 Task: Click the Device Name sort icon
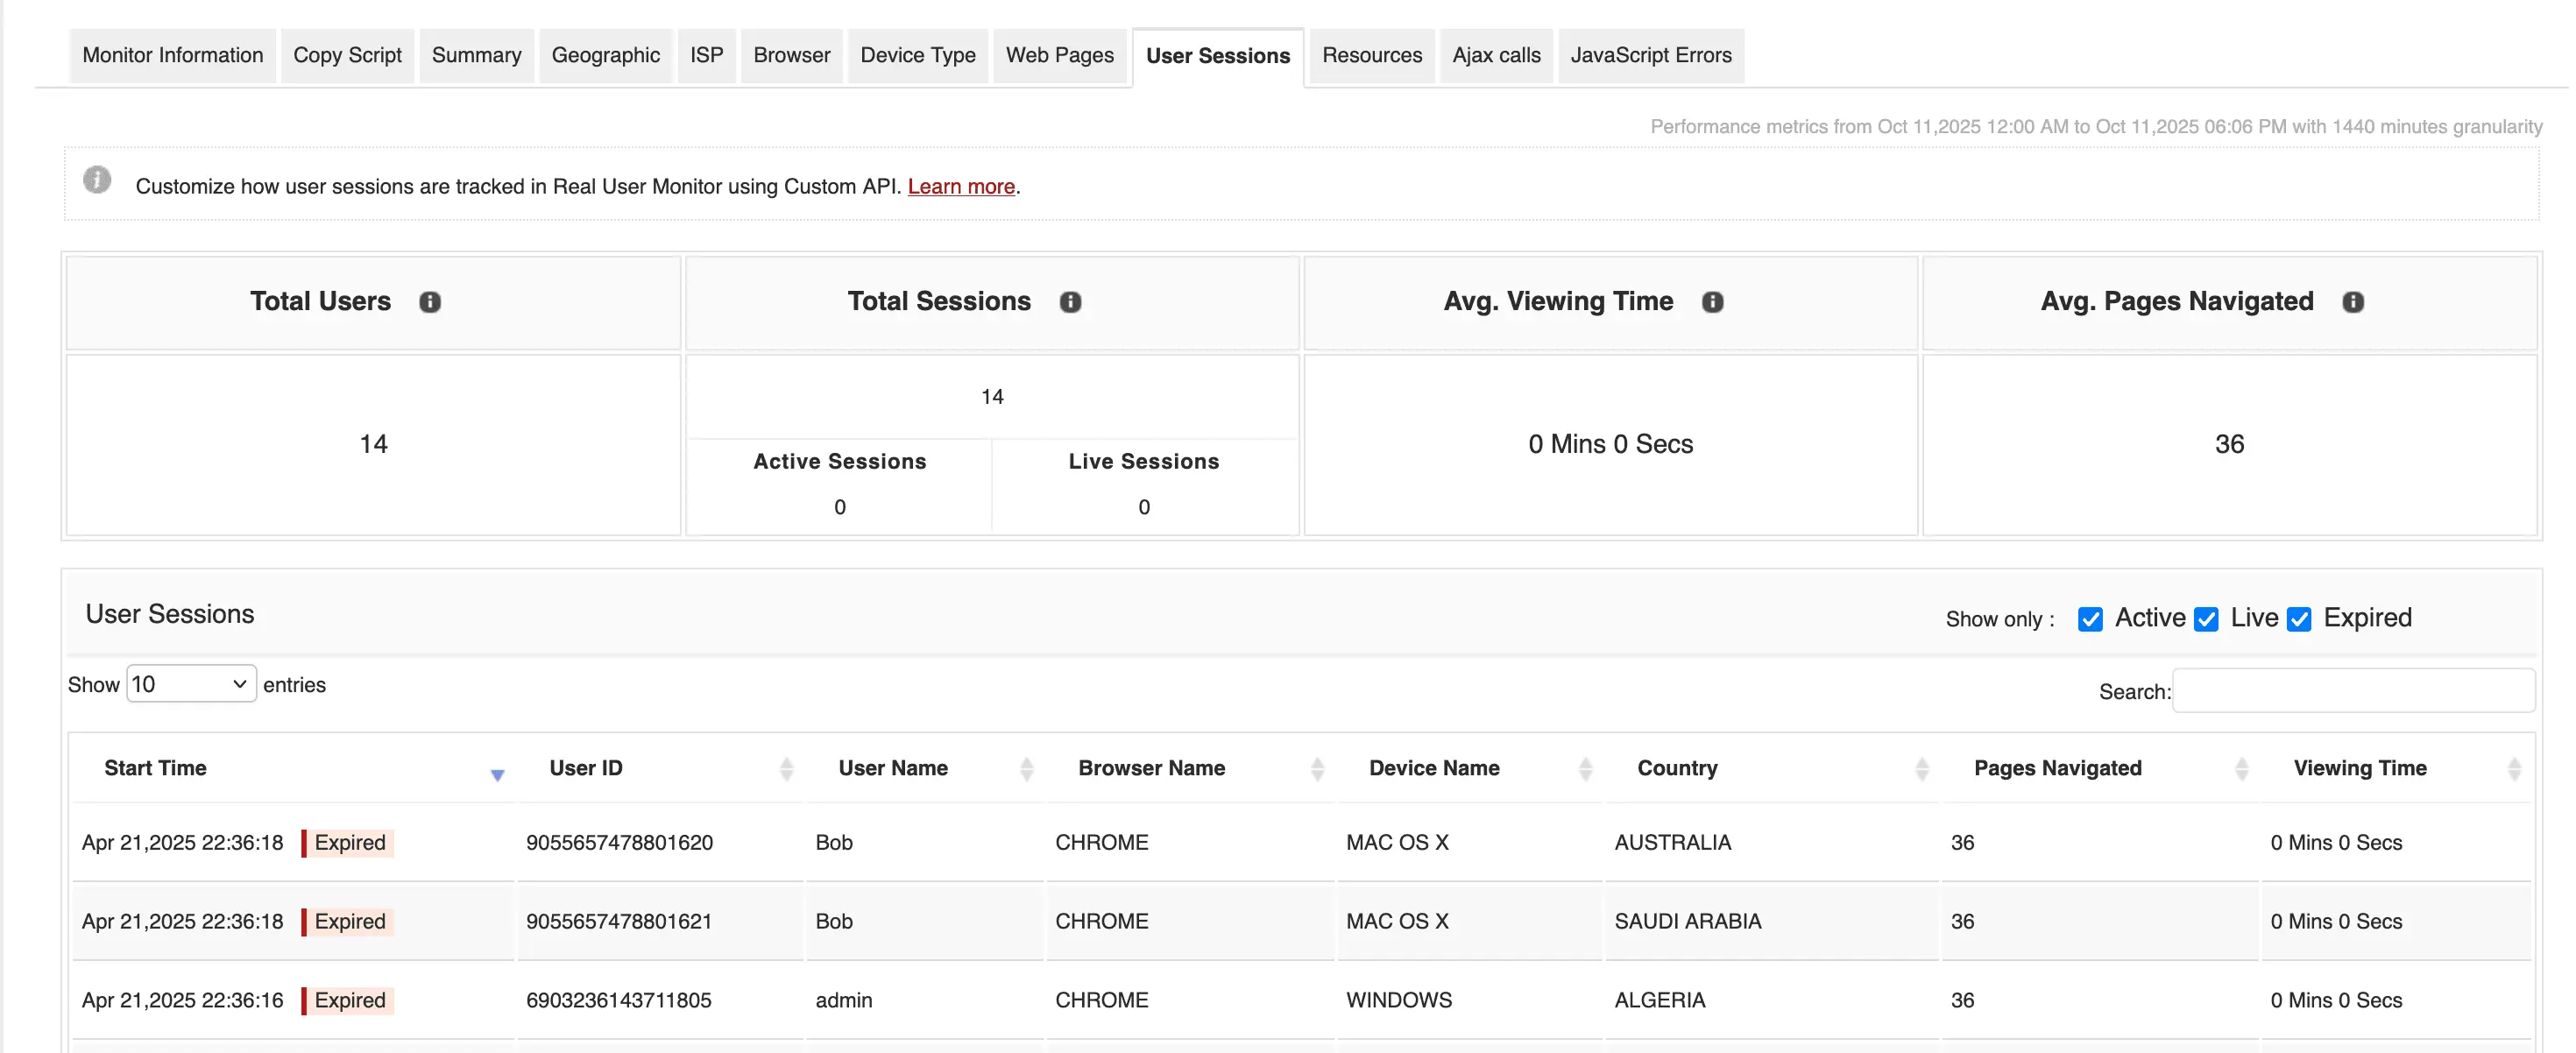point(1585,769)
